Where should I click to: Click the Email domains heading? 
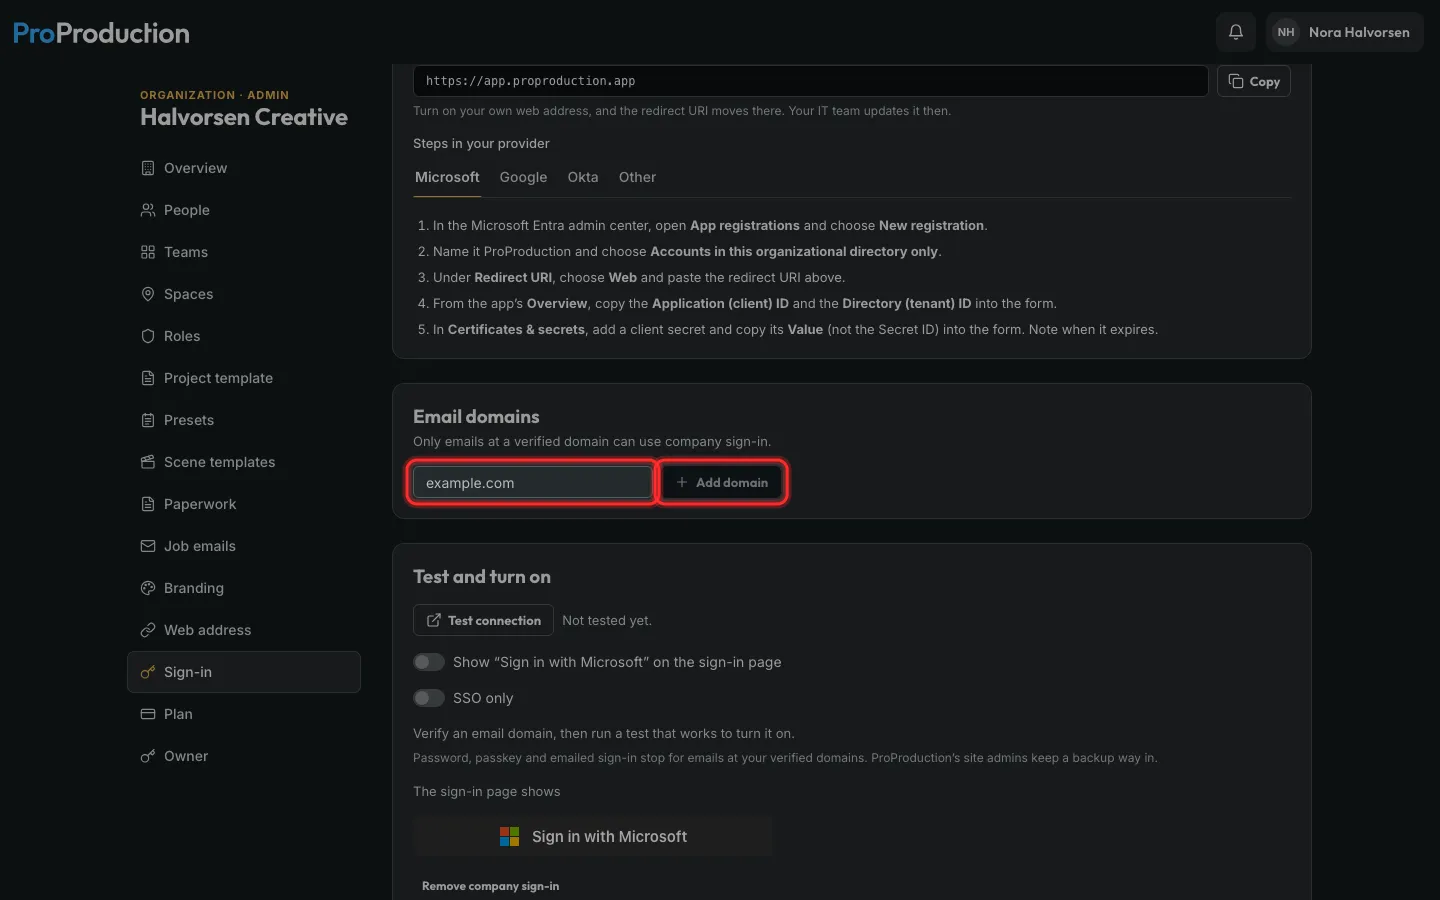[476, 417]
